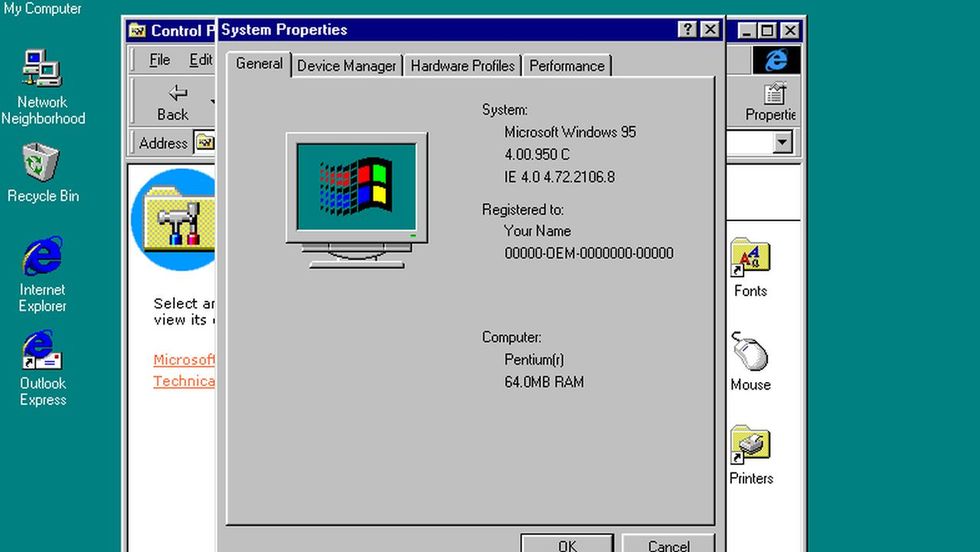Click the Internet Explorer logo in Control Panel

[776, 60]
